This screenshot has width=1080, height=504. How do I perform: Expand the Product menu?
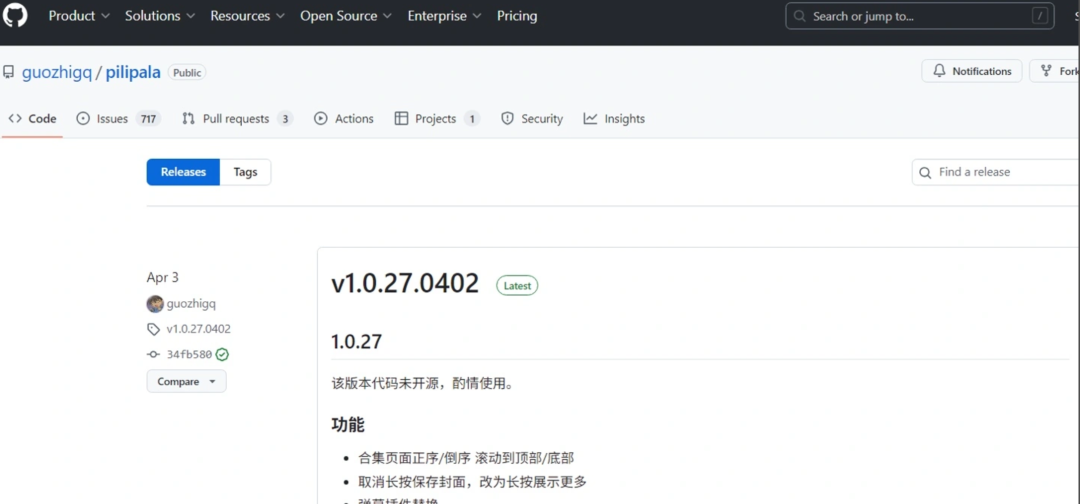coord(79,16)
